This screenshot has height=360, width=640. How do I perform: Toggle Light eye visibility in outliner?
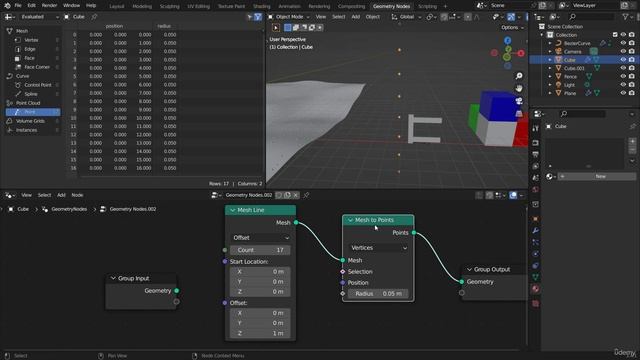coord(623,85)
